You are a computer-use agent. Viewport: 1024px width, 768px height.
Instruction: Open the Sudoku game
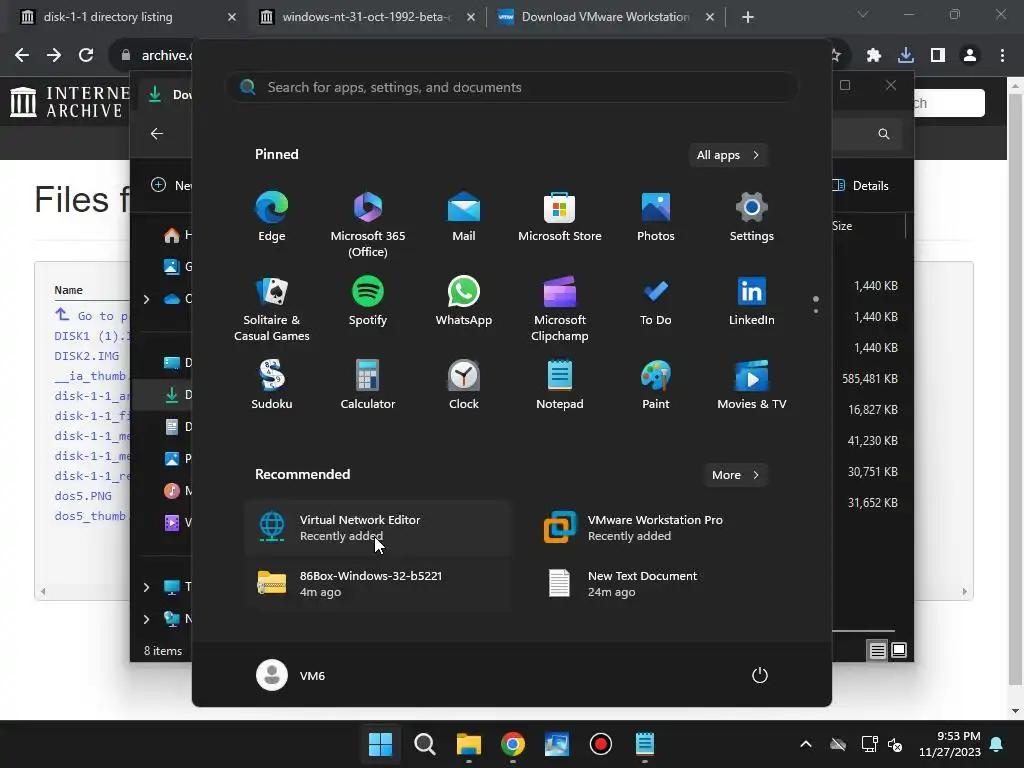(272, 385)
